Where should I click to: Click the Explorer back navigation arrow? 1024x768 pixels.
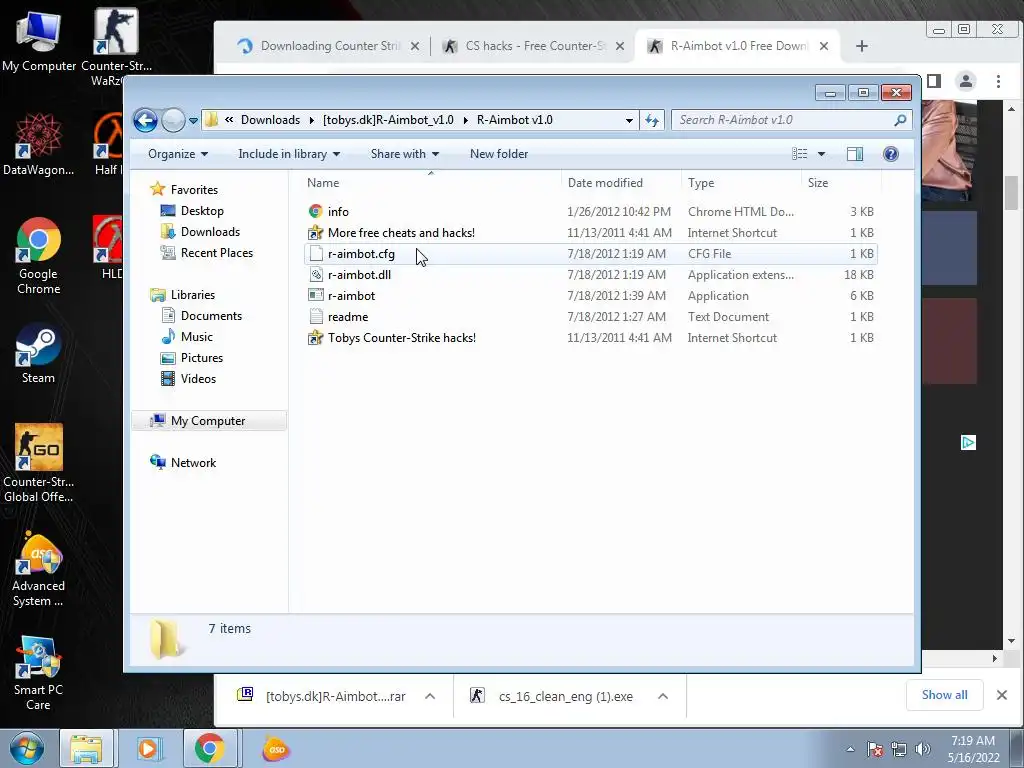145,120
